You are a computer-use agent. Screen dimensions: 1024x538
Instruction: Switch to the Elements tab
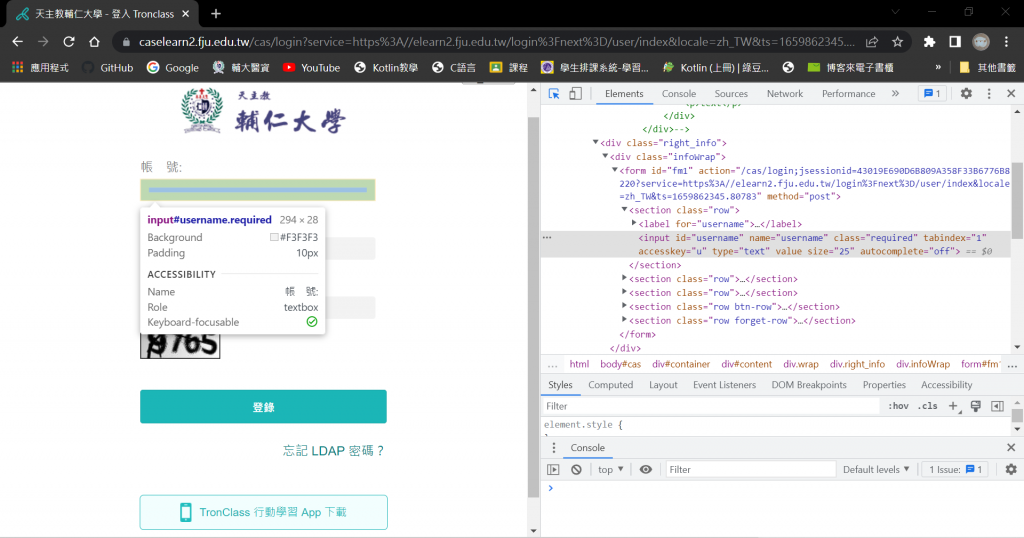pos(624,94)
